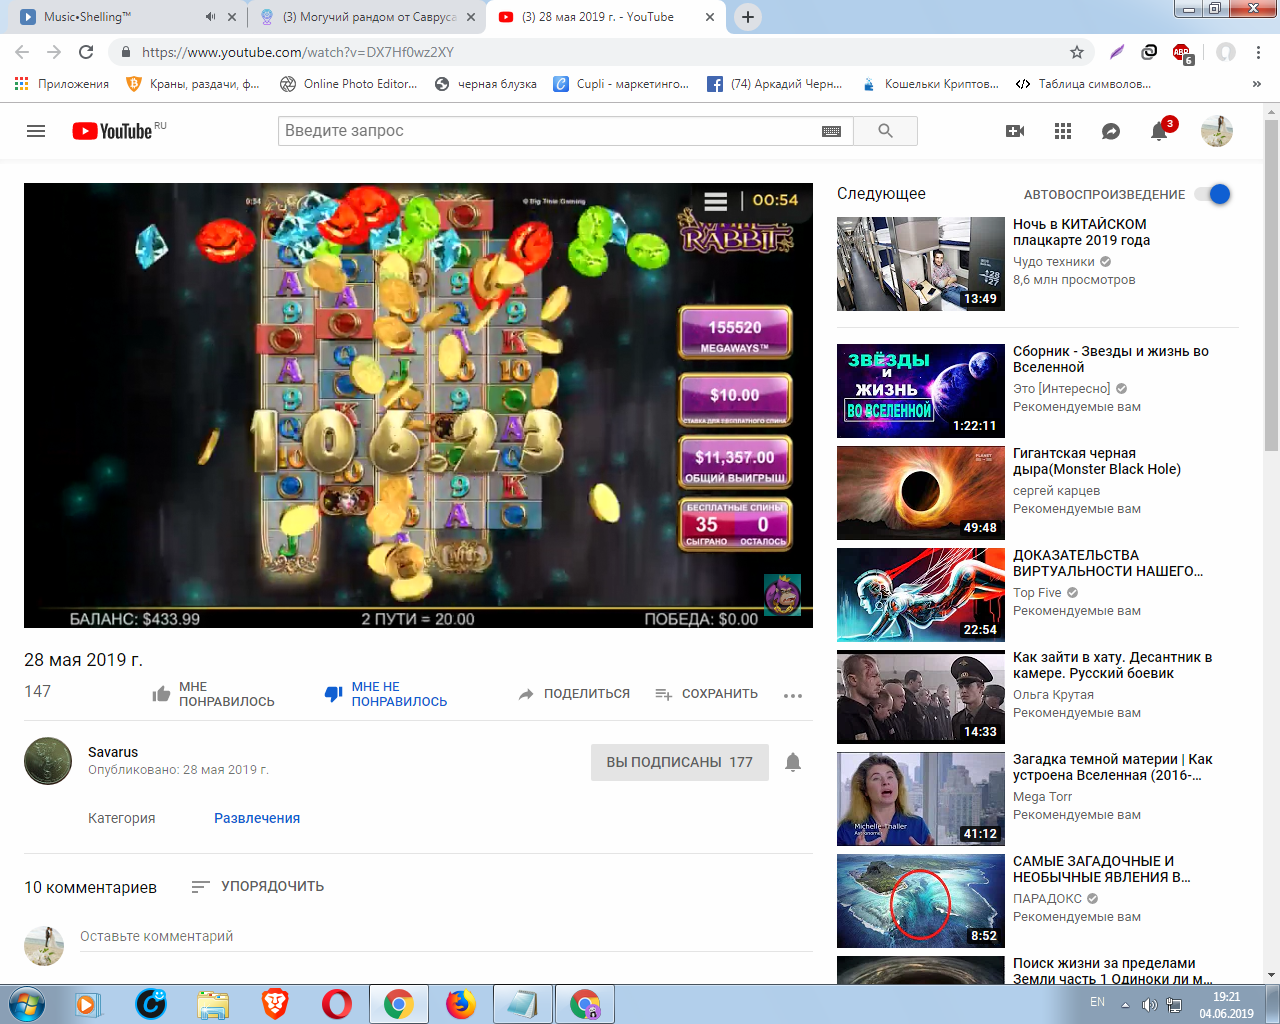Open the YouTube apps grid icon
The height and width of the screenshot is (1024, 1280).
pyautogui.click(x=1063, y=131)
